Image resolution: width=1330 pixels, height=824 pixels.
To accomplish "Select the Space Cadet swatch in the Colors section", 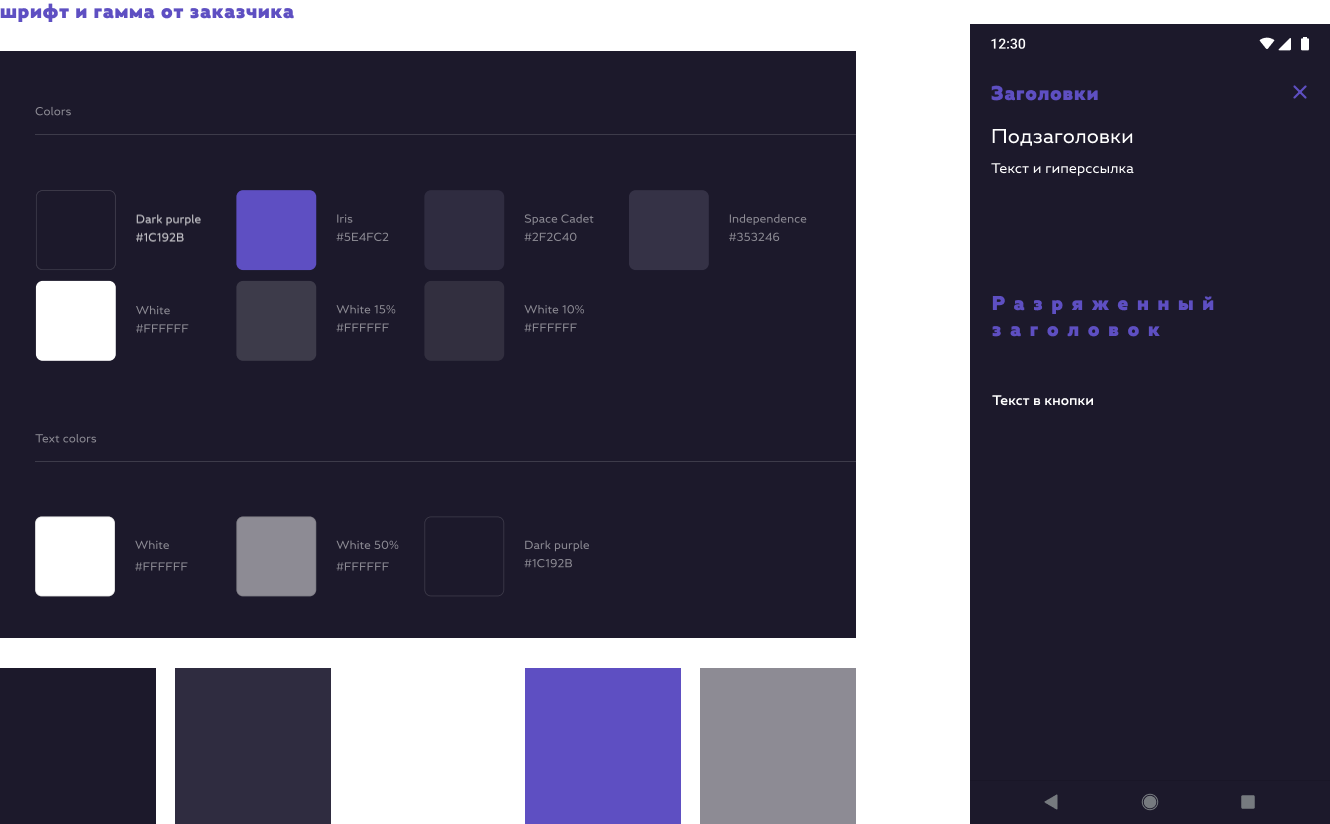I will point(464,230).
